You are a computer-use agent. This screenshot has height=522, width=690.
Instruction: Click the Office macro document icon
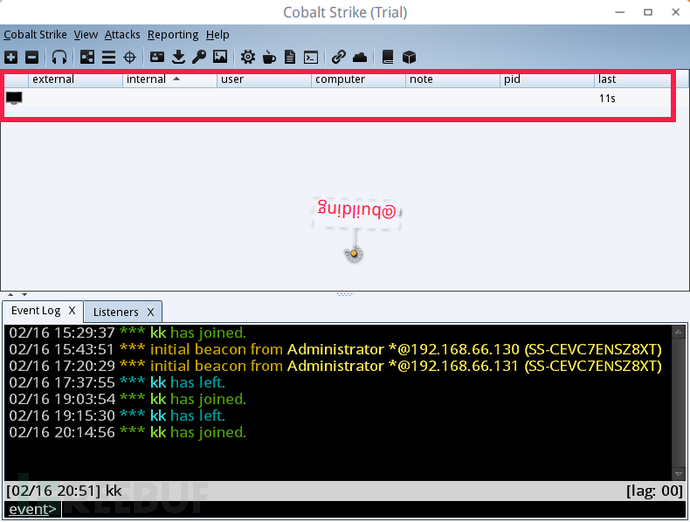290,57
